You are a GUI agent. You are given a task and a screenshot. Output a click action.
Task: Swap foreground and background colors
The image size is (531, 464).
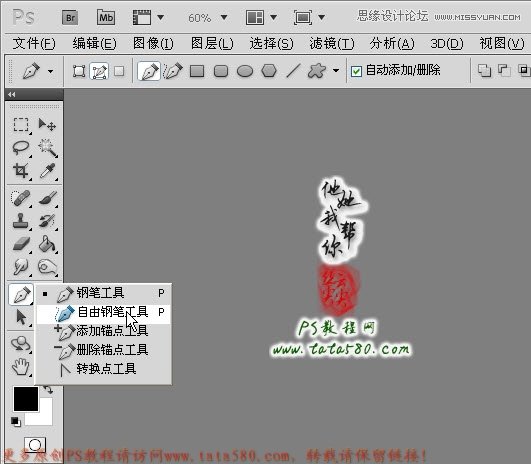(x=48, y=390)
